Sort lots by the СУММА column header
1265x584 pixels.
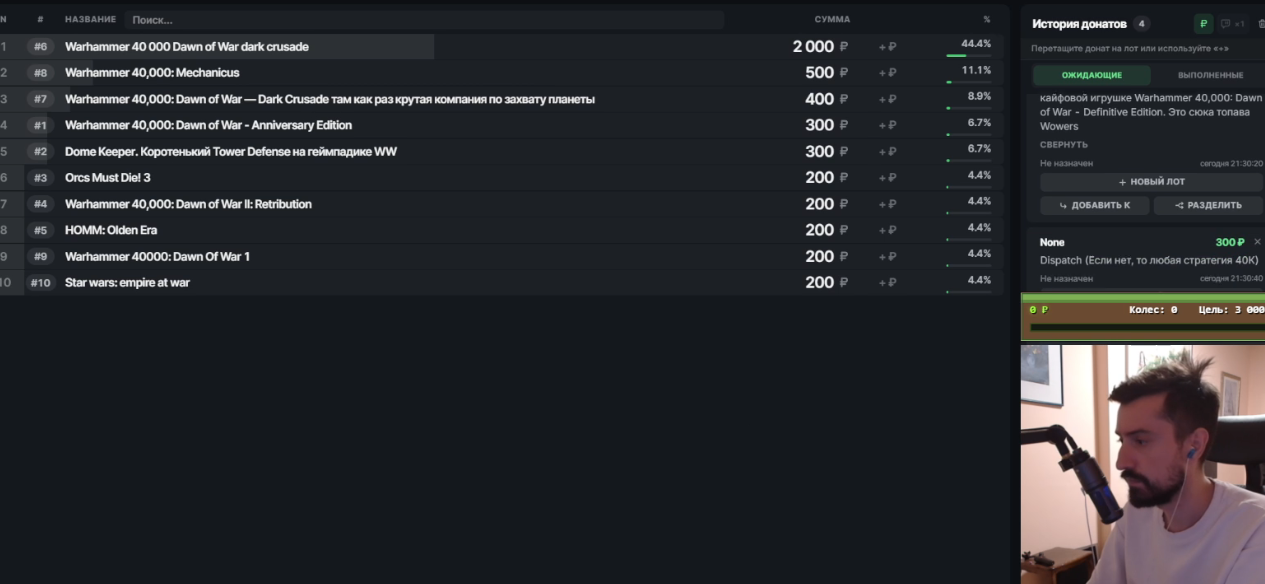pos(832,19)
